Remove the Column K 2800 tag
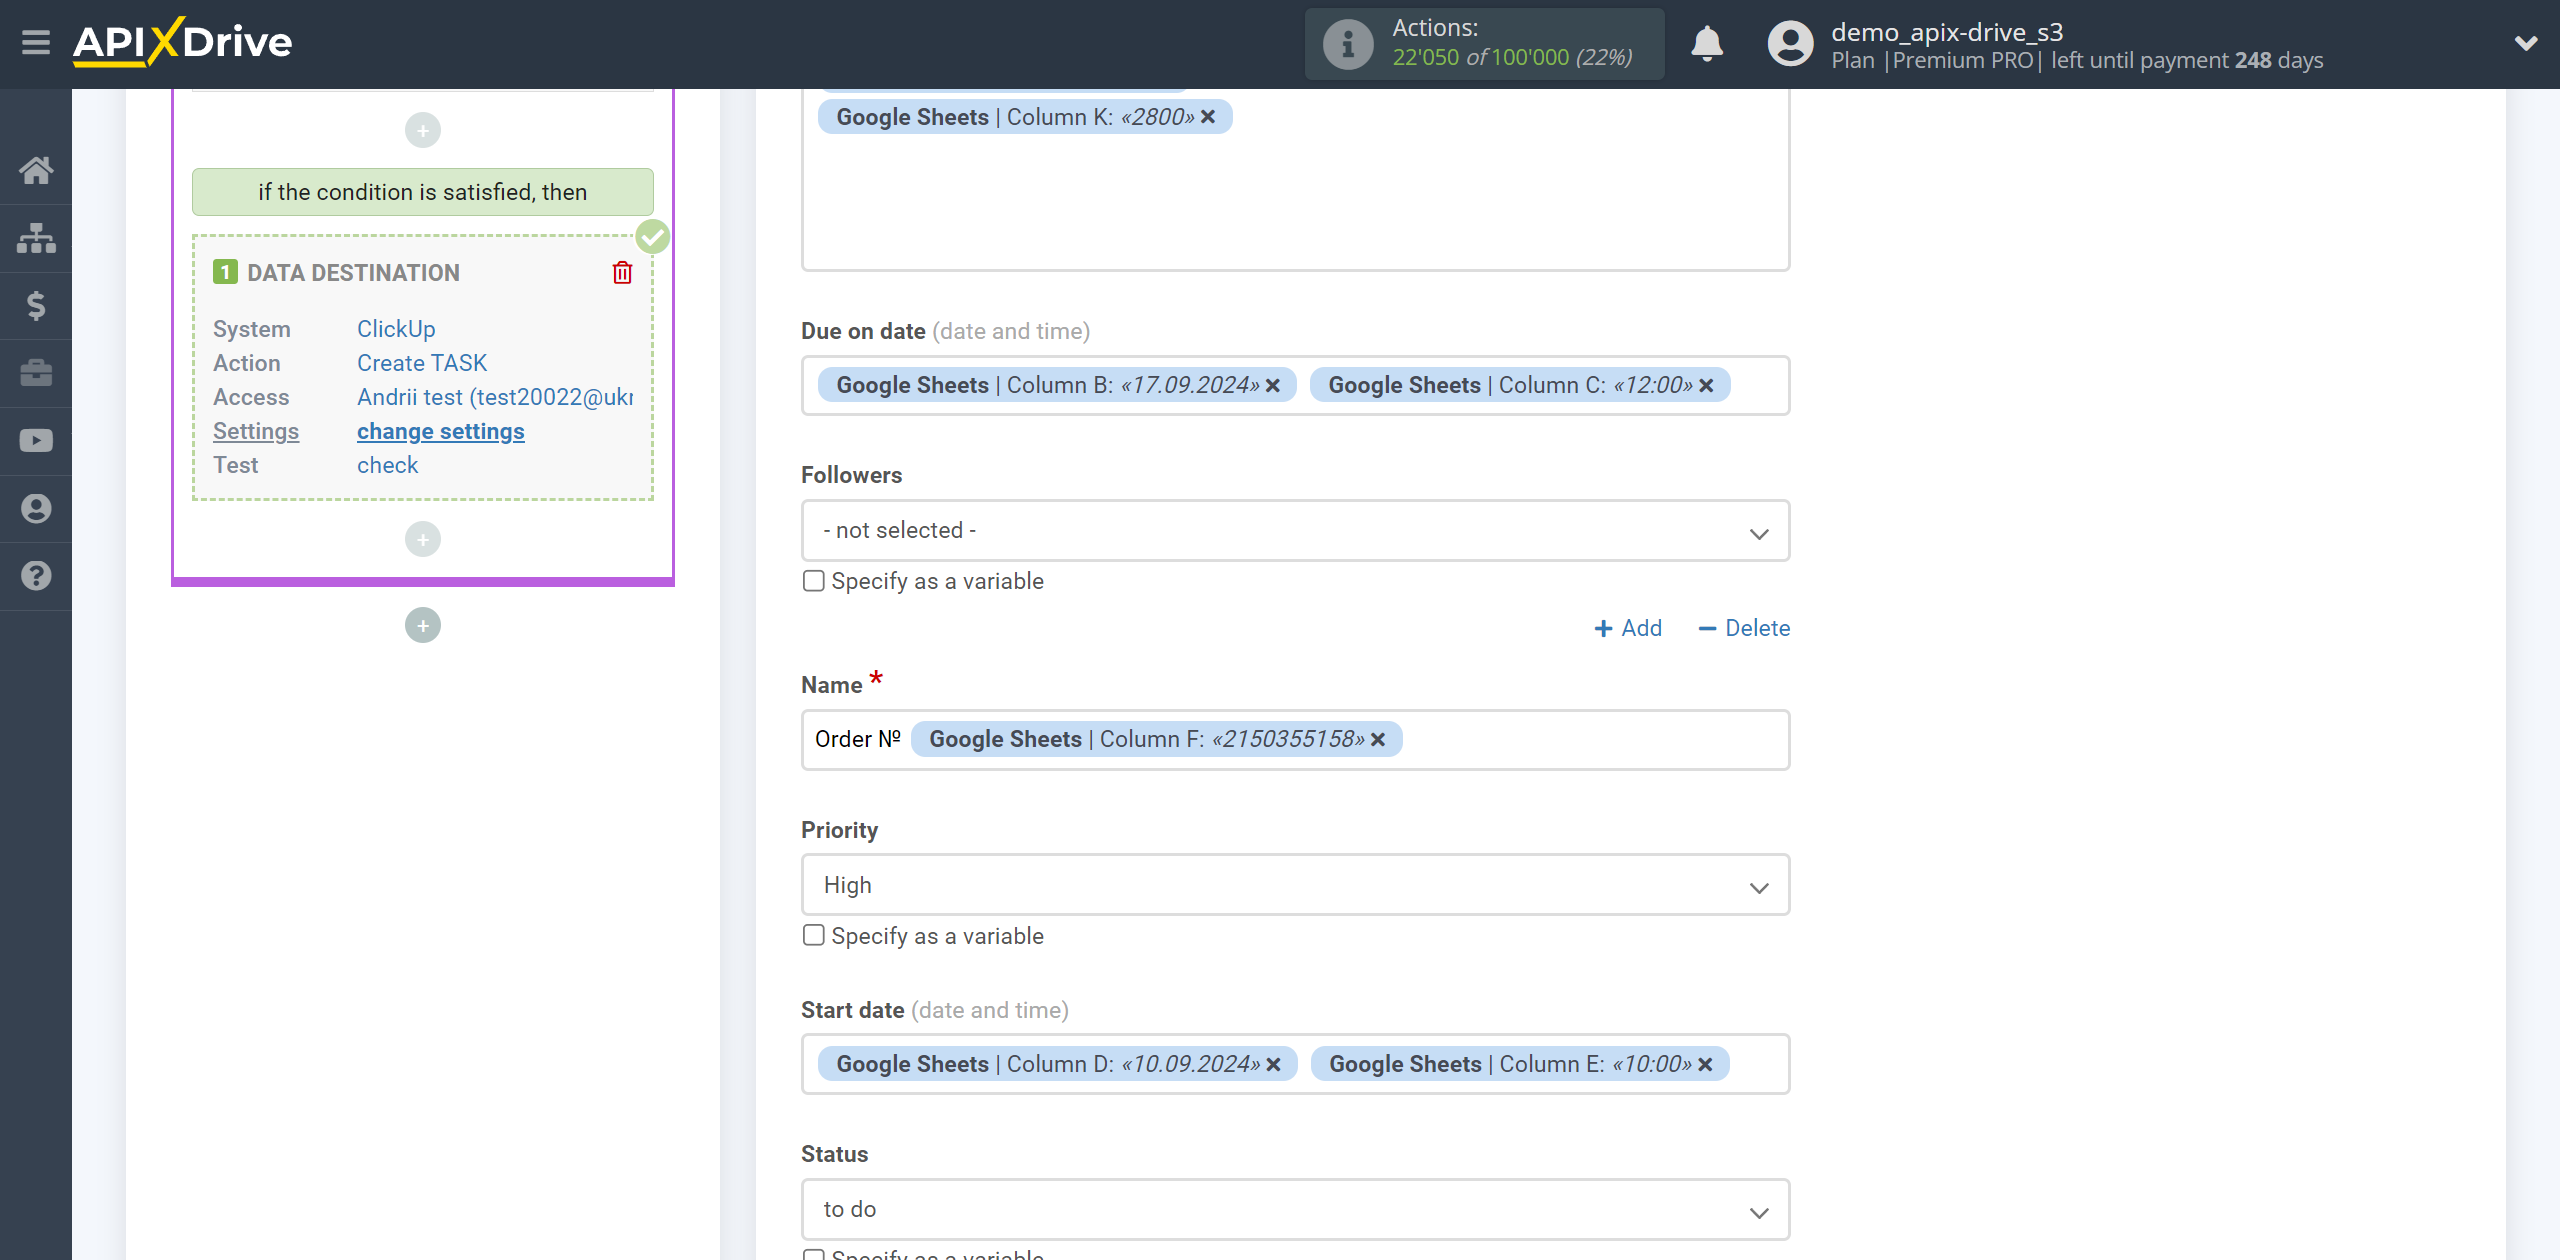Image resolution: width=2560 pixels, height=1260 pixels. pyautogui.click(x=1208, y=117)
